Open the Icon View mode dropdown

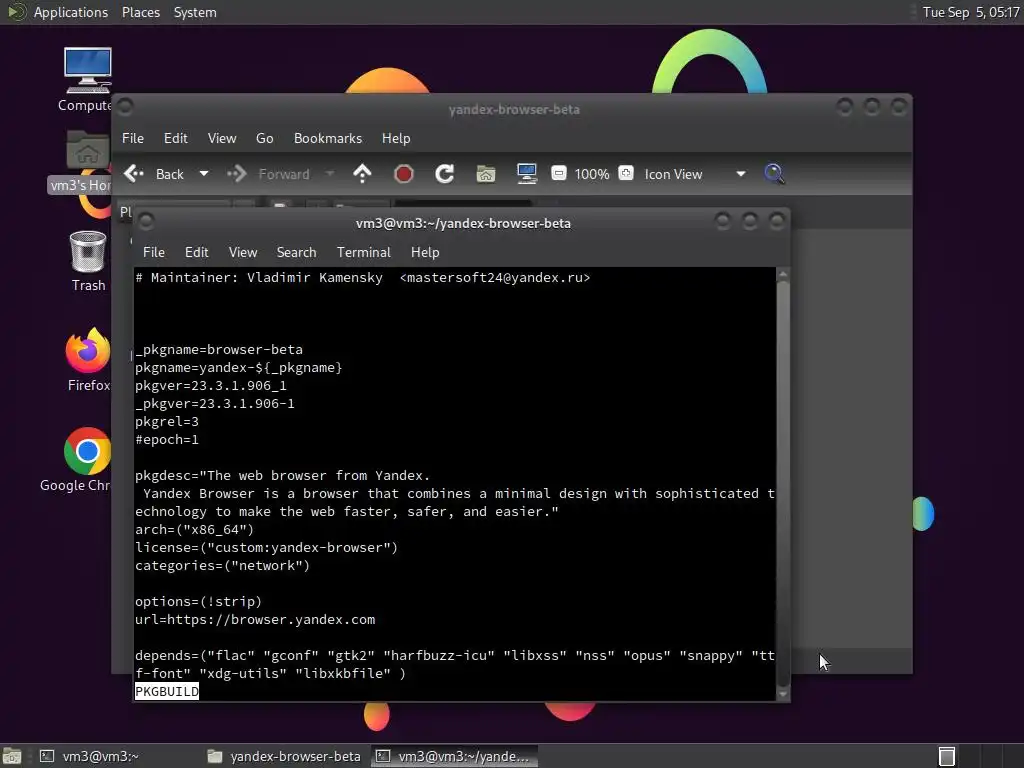694,174
